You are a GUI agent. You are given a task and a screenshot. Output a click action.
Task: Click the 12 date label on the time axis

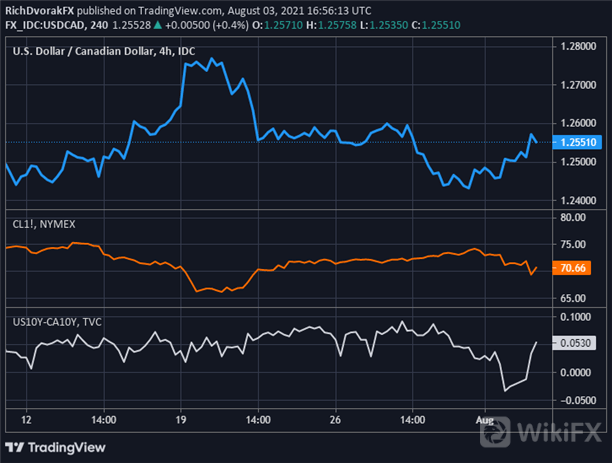(26, 420)
